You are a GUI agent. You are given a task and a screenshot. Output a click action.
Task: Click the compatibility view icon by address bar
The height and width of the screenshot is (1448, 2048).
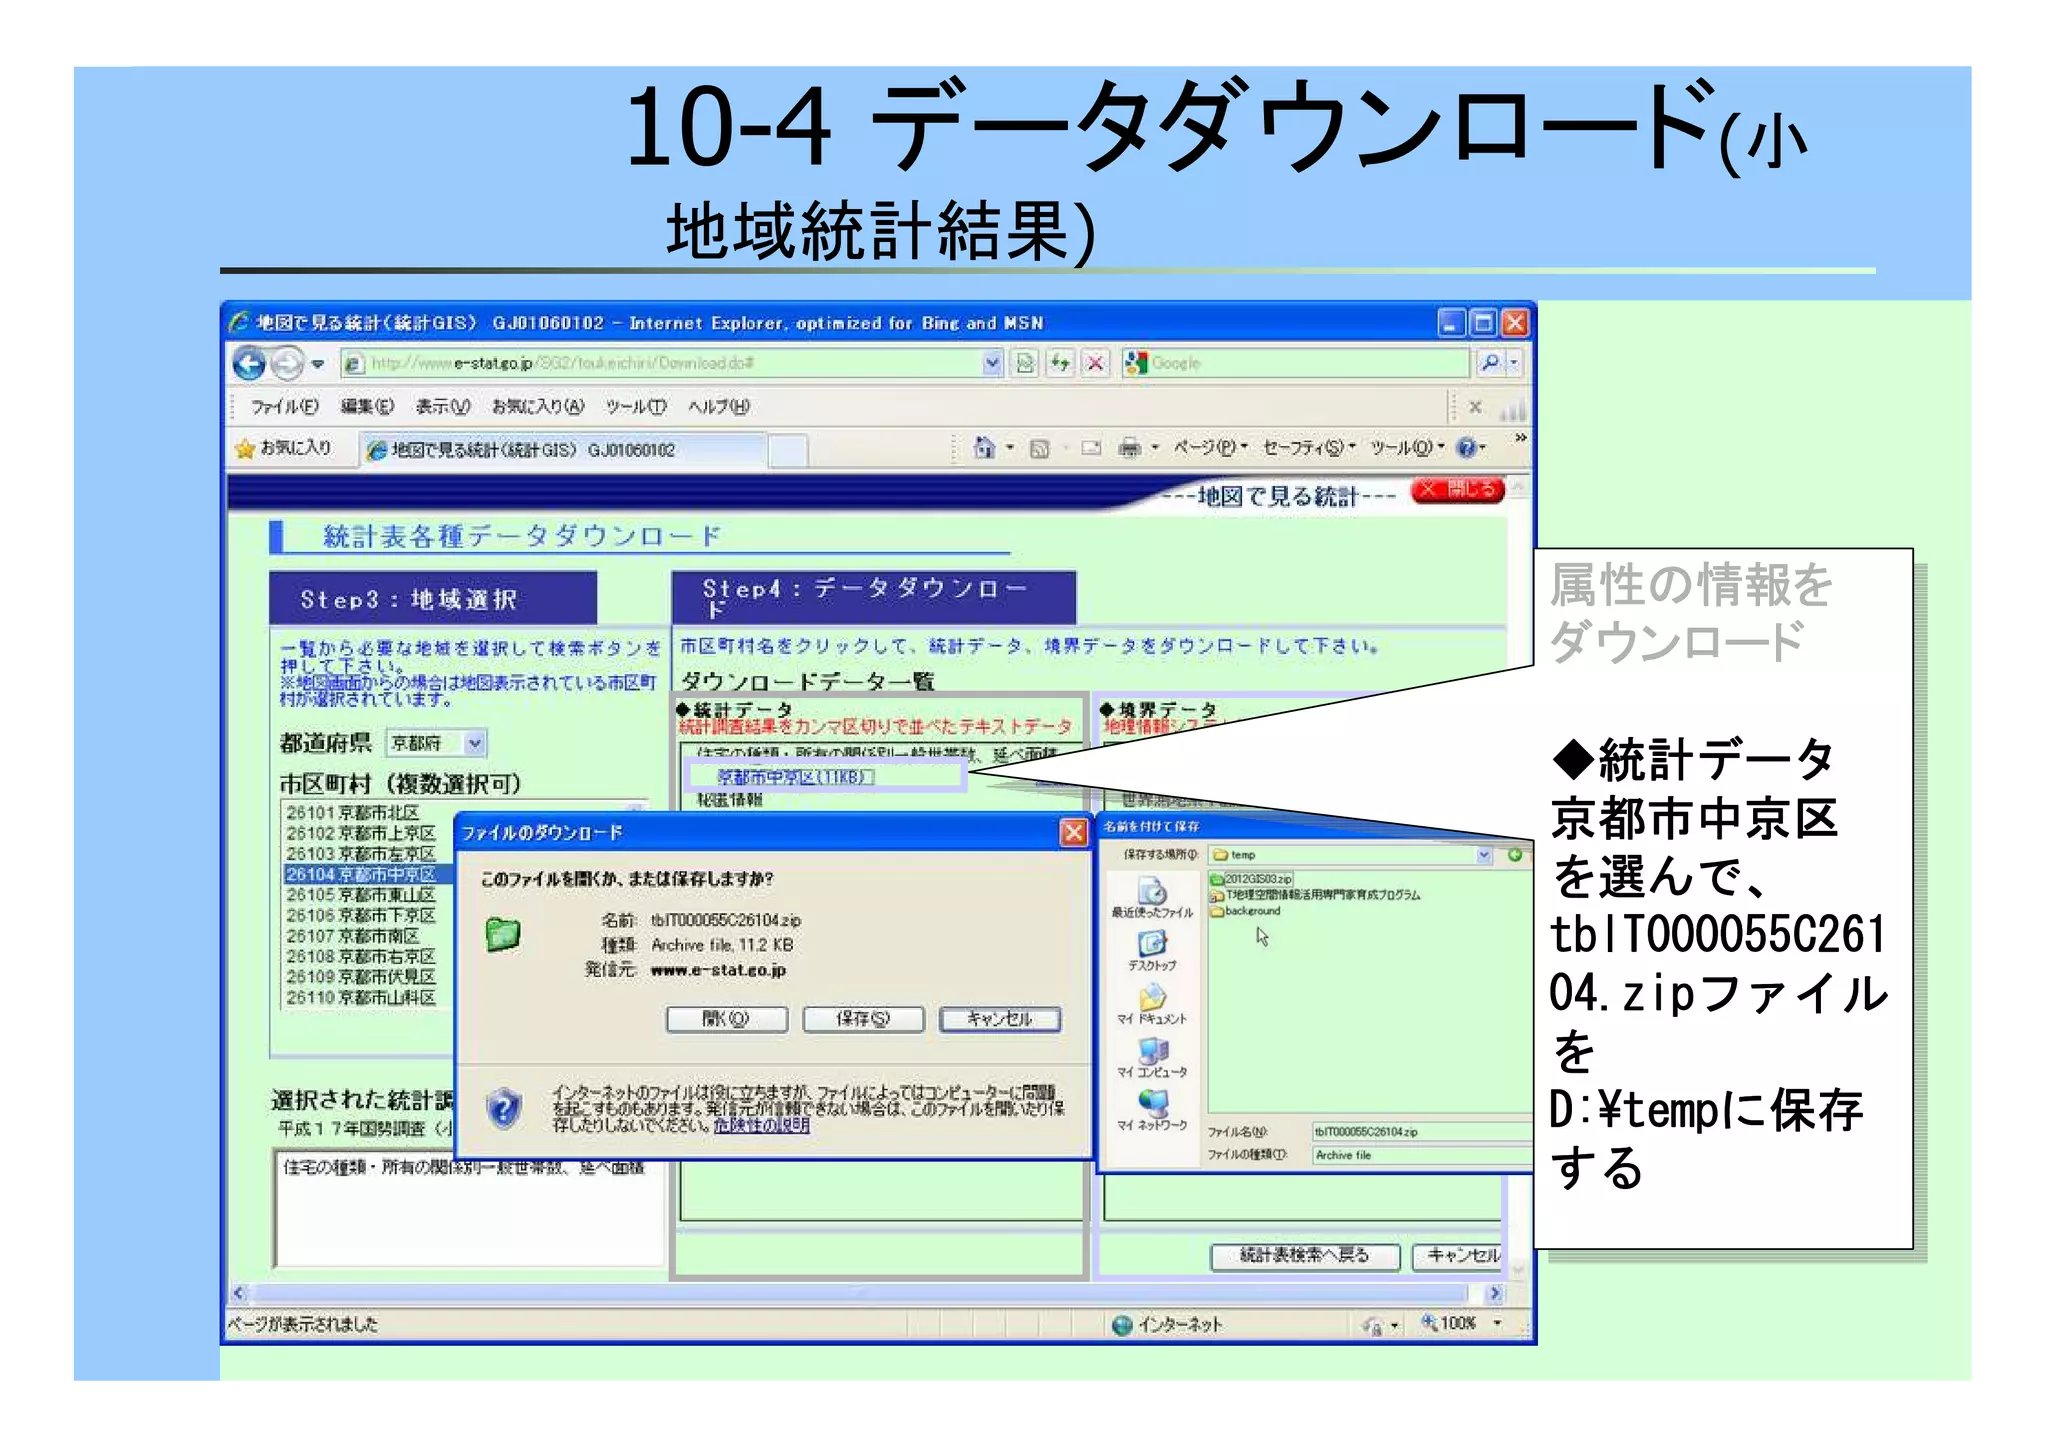1025,363
